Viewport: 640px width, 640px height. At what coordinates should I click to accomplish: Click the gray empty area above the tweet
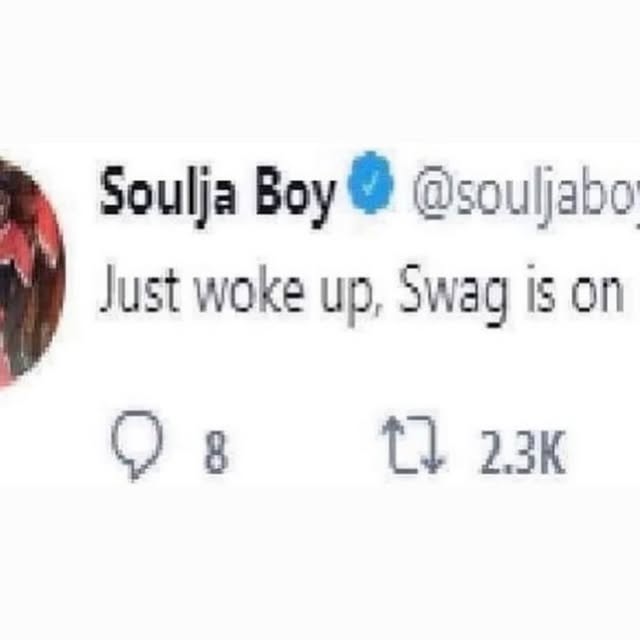(x=320, y=69)
